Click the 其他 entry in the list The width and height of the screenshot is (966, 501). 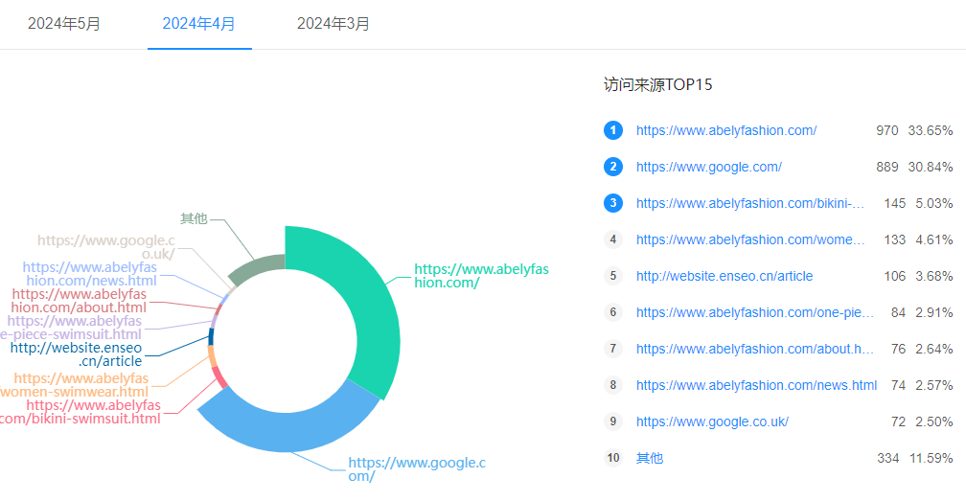(649, 458)
